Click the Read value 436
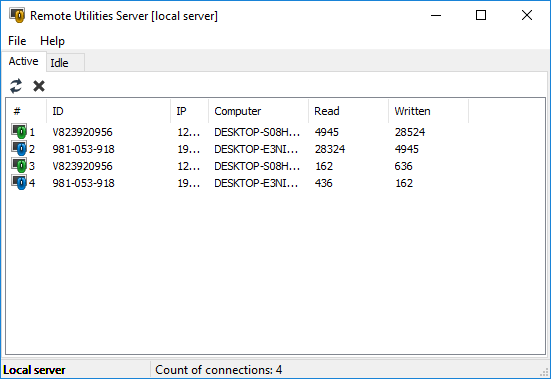The width and height of the screenshot is (551, 379). coord(323,183)
